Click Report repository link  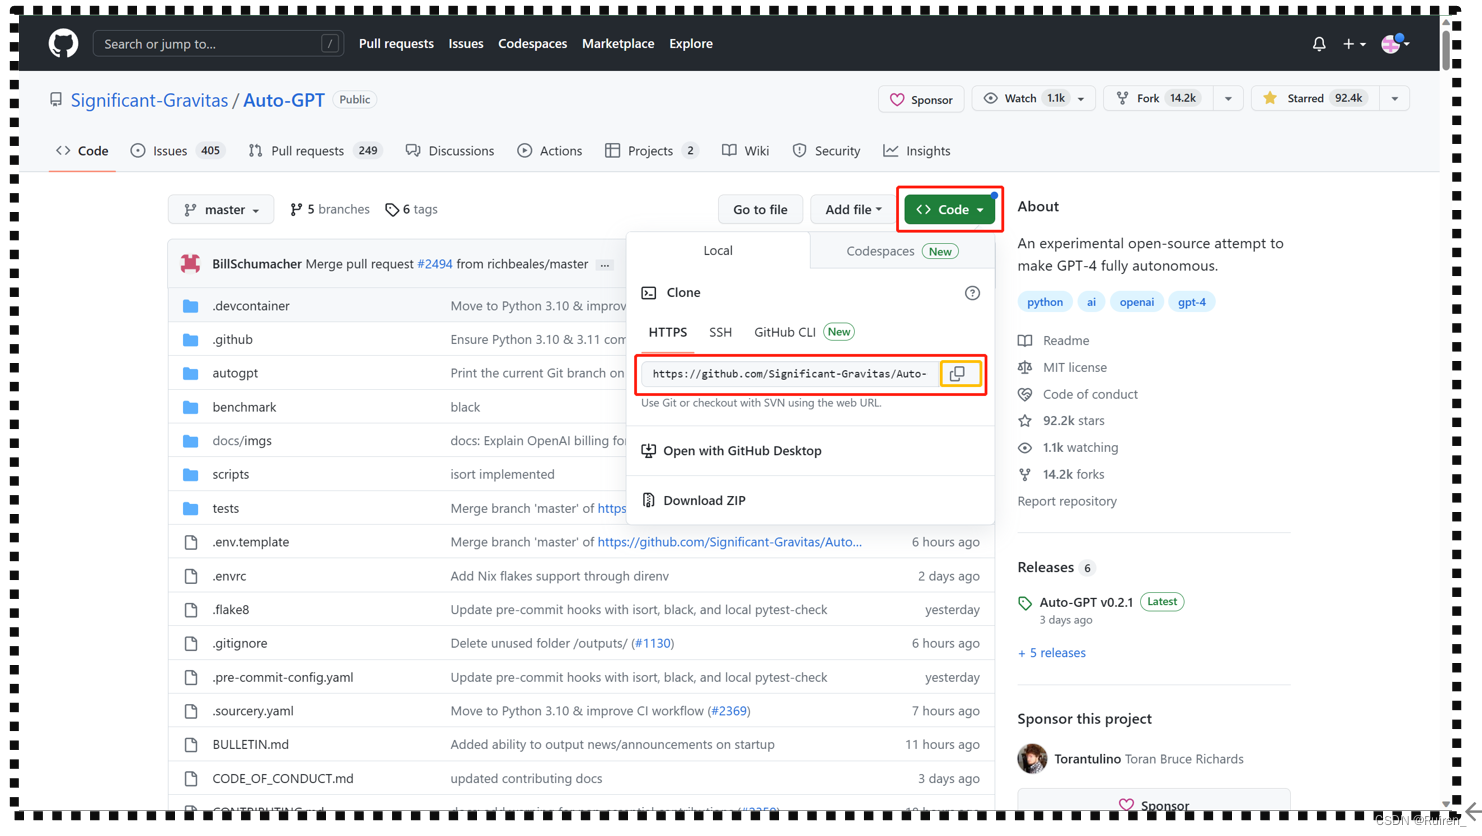[1067, 501]
